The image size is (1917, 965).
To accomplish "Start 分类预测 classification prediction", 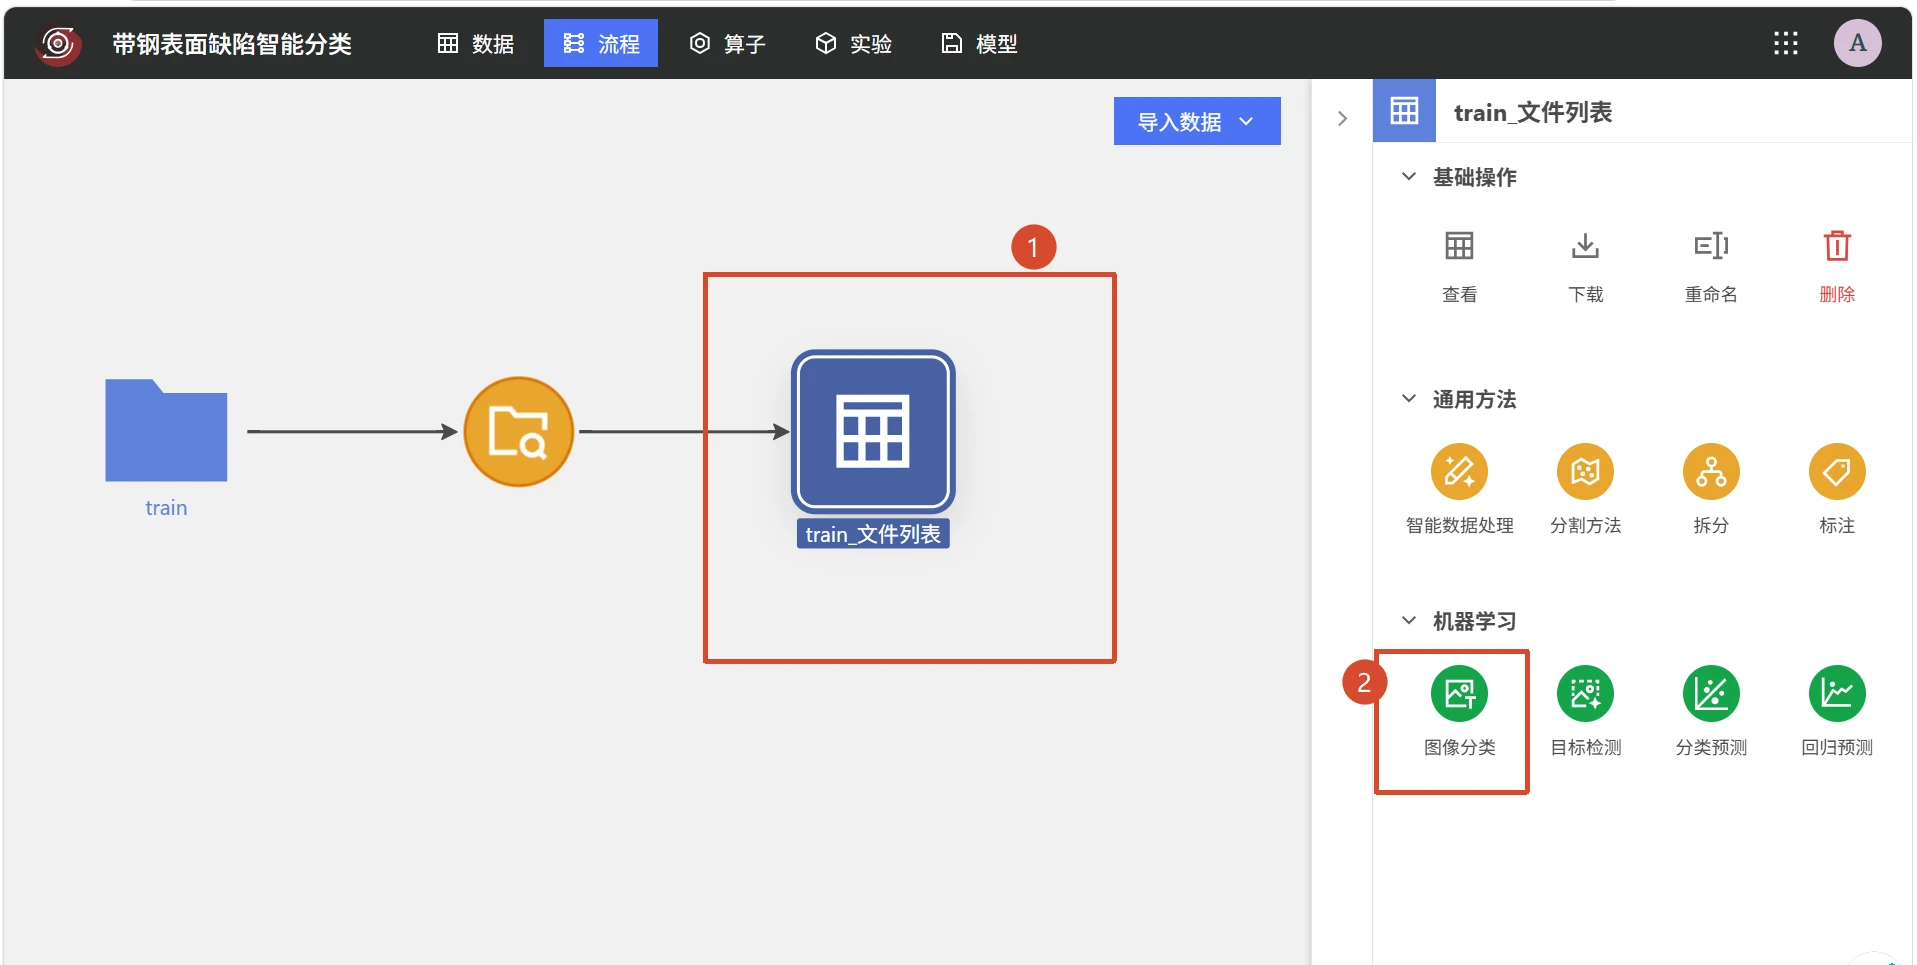I will coord(1711,693).
